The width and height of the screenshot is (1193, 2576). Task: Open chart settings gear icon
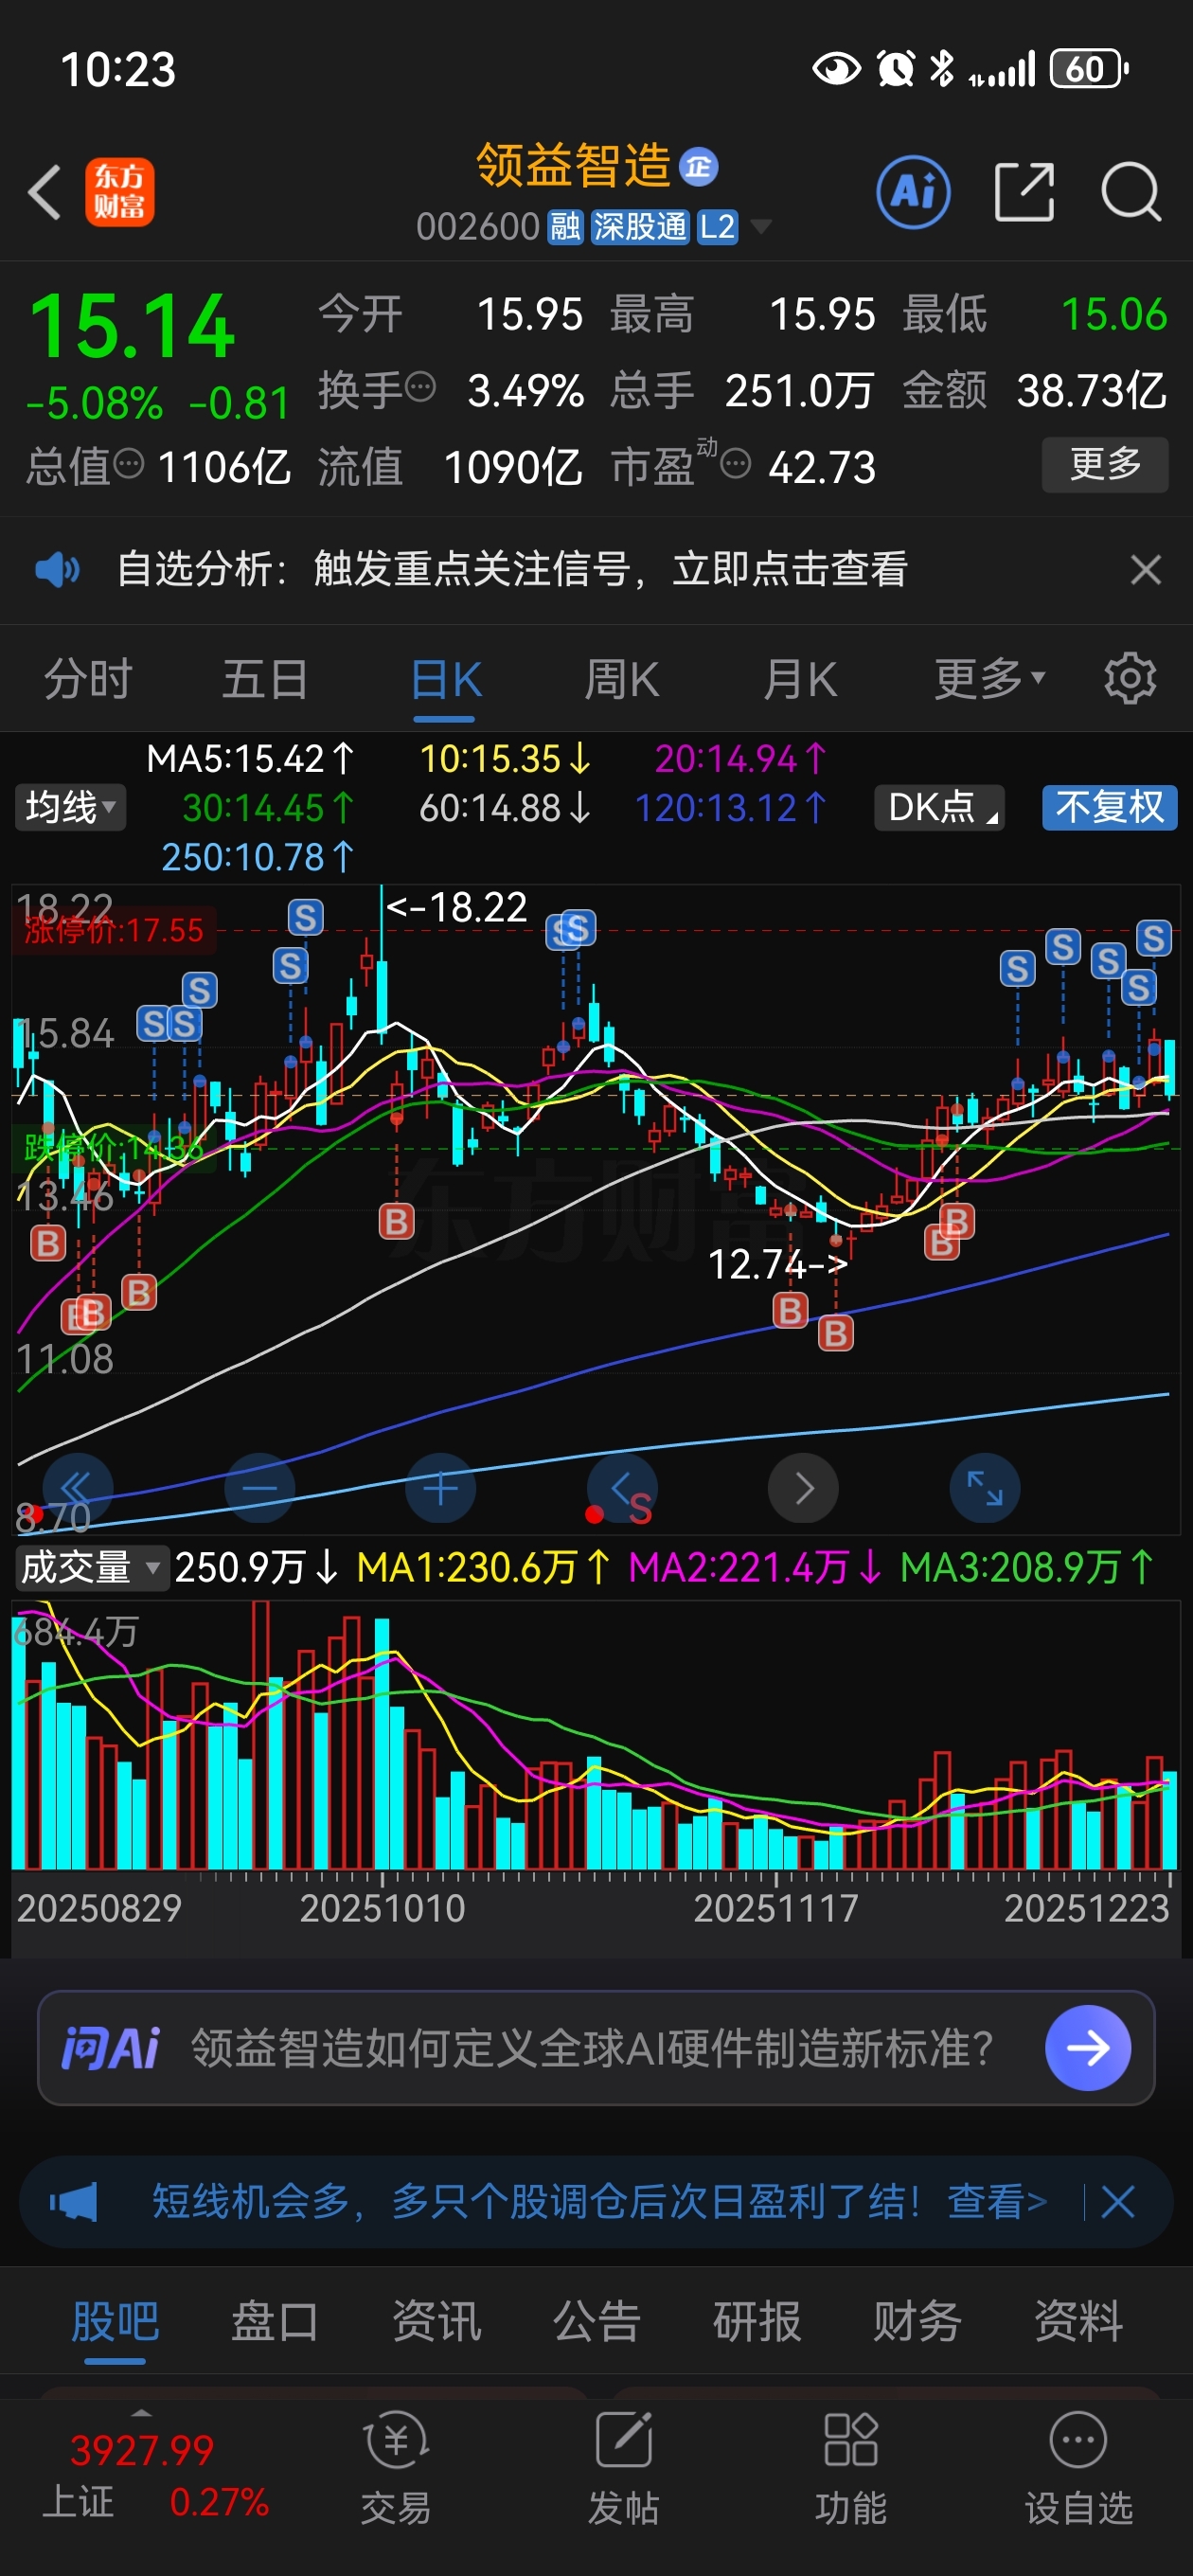(x=1130, y=679)
